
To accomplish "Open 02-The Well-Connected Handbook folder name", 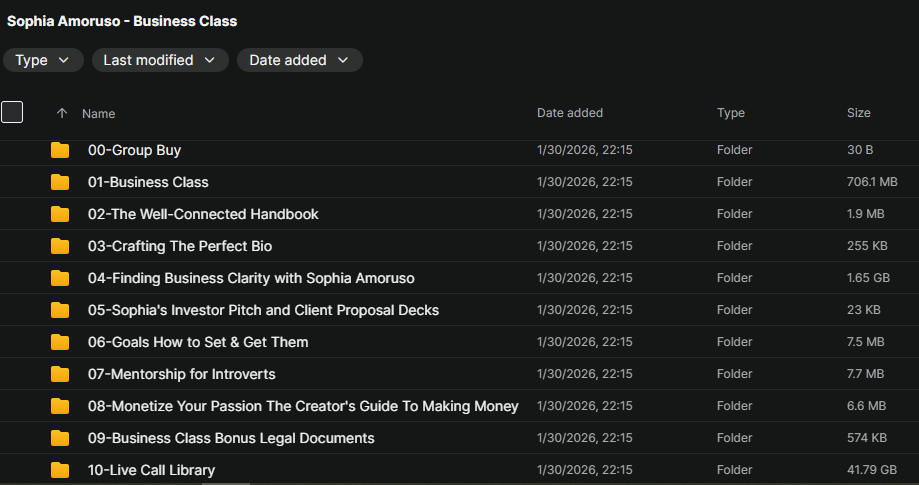I will 203,214.
